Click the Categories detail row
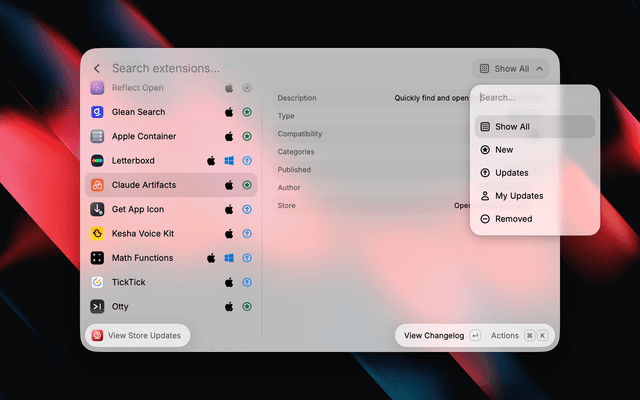The image size is (640, 400). click(371, 152)
